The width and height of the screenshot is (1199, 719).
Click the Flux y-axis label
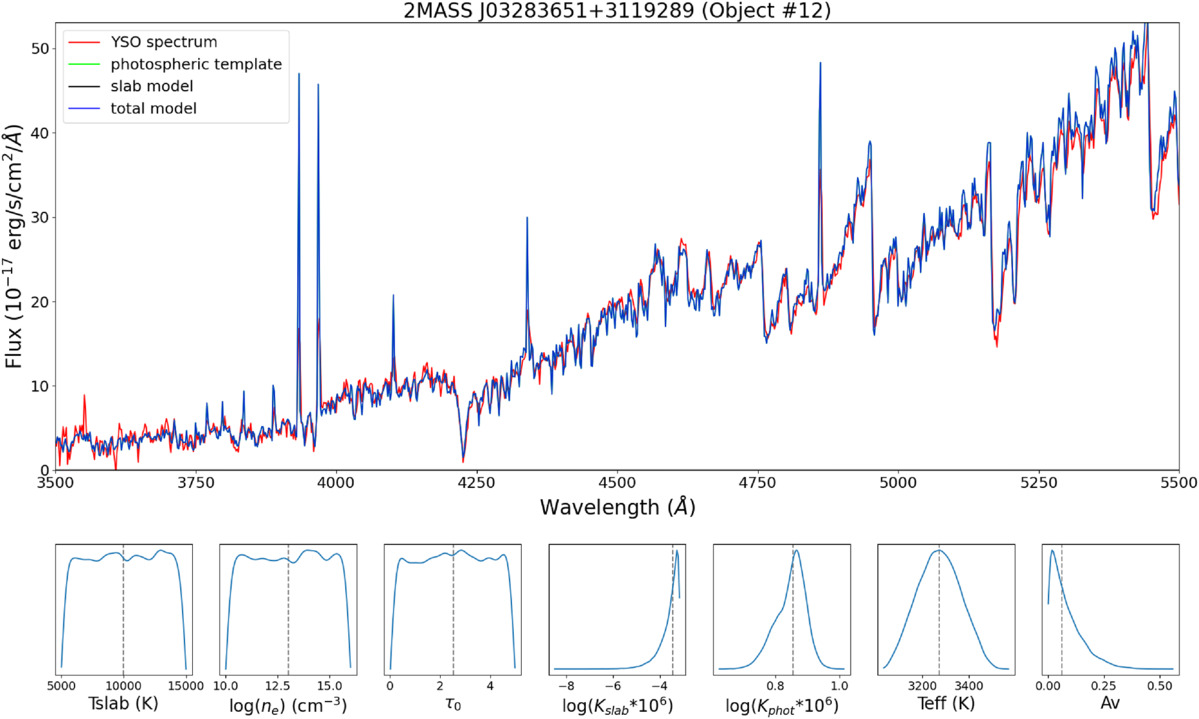tap(14, 248)
